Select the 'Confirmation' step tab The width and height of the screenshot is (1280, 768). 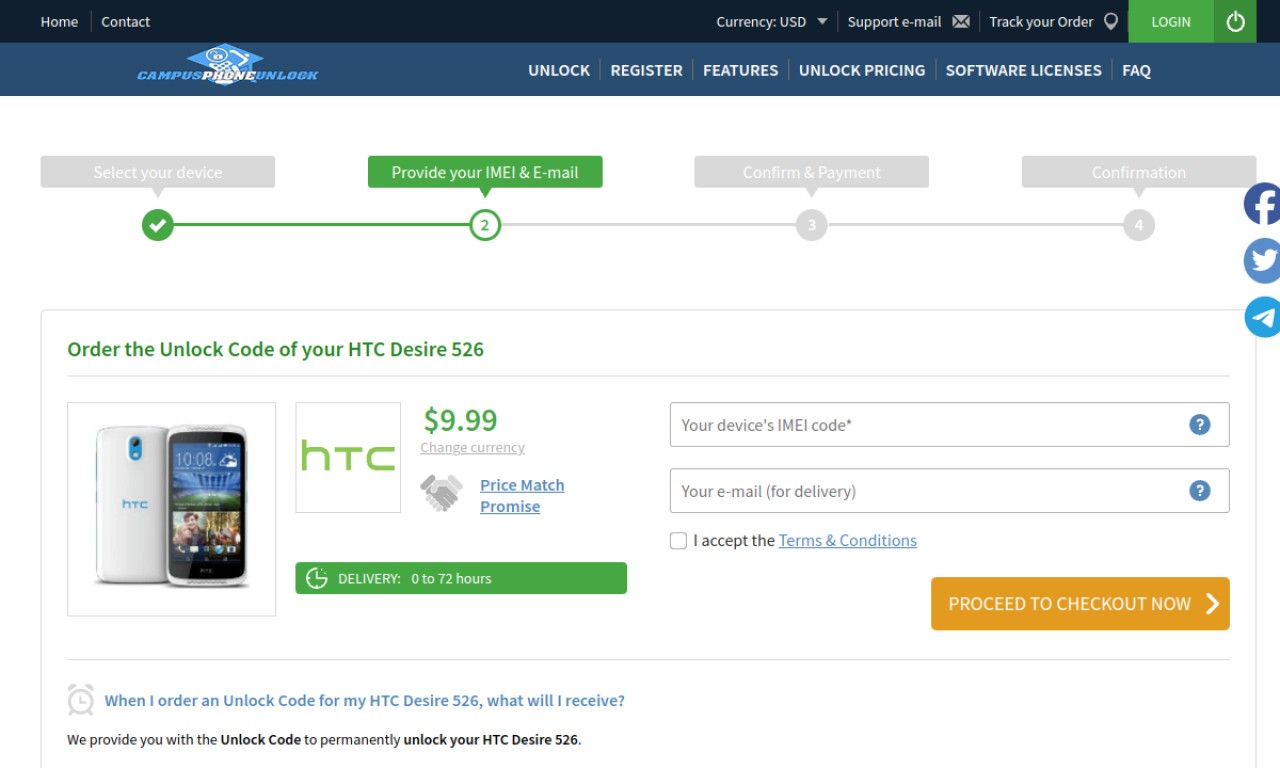(1139, 172)
